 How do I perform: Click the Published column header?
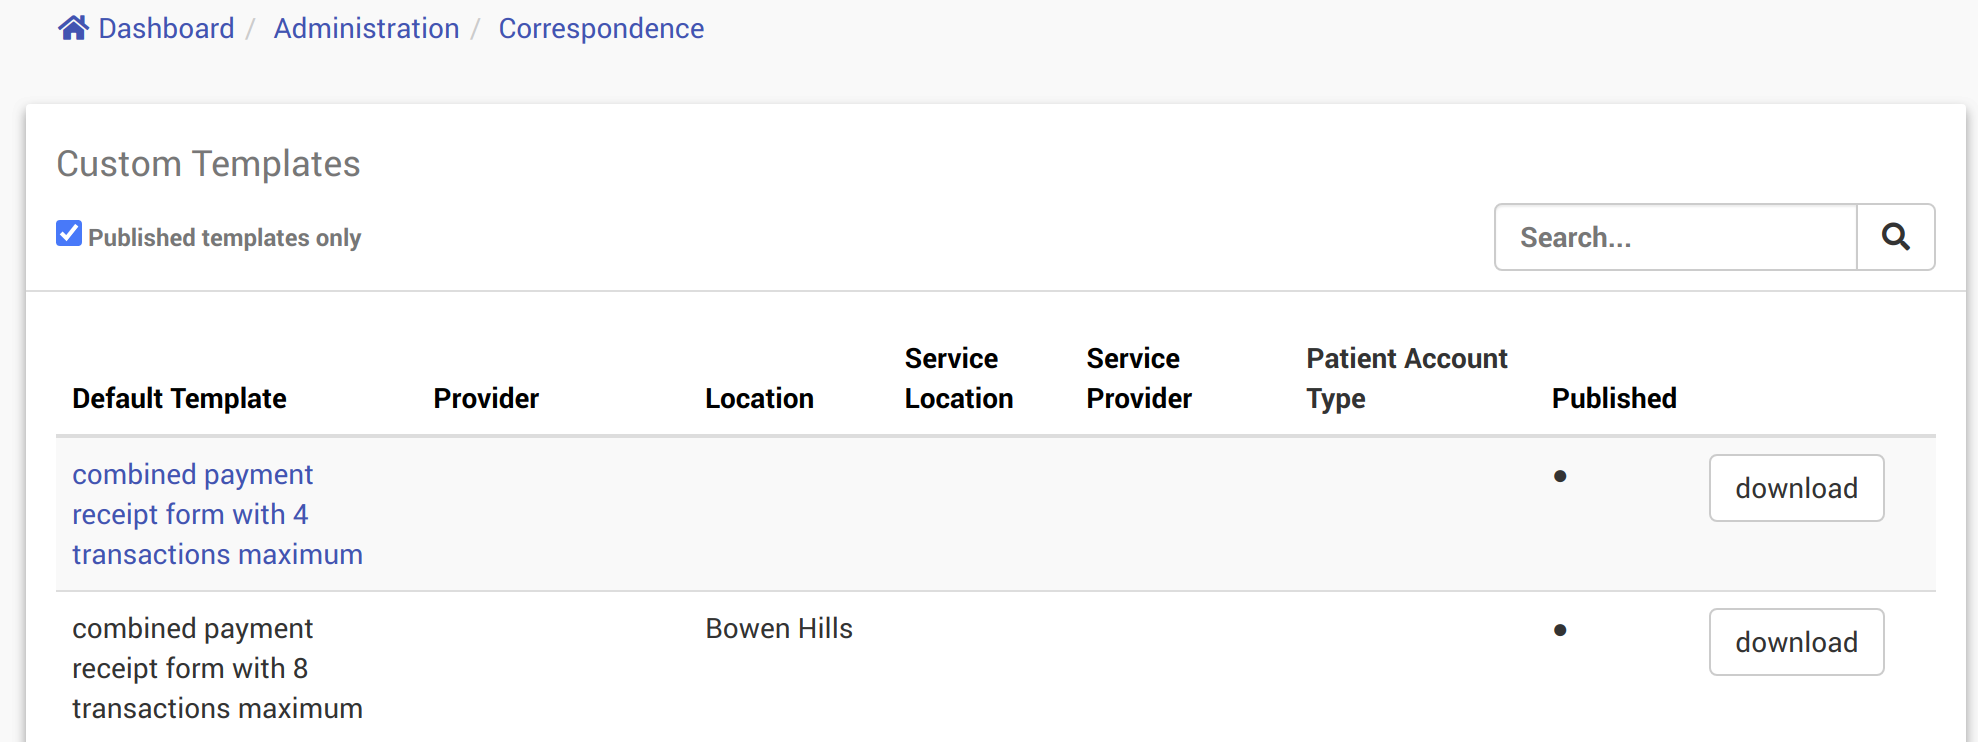point(1614,398)
